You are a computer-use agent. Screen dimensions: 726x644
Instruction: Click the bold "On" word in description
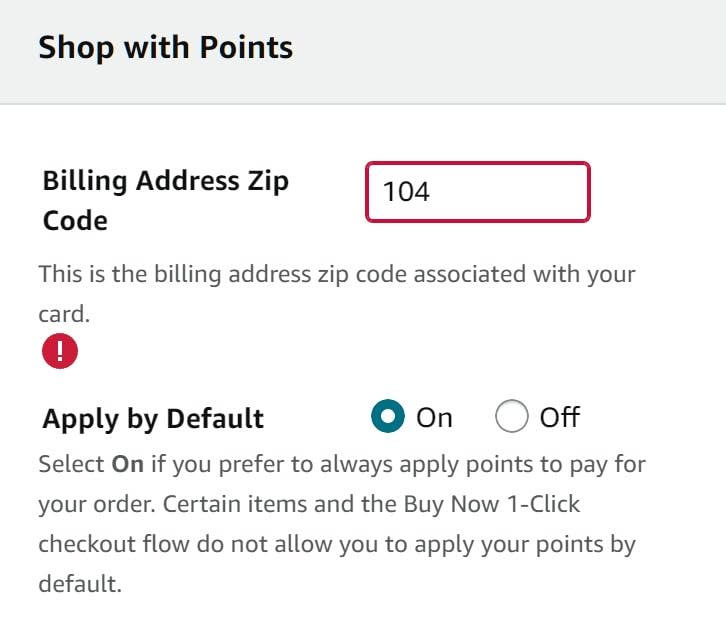(127, 465)
